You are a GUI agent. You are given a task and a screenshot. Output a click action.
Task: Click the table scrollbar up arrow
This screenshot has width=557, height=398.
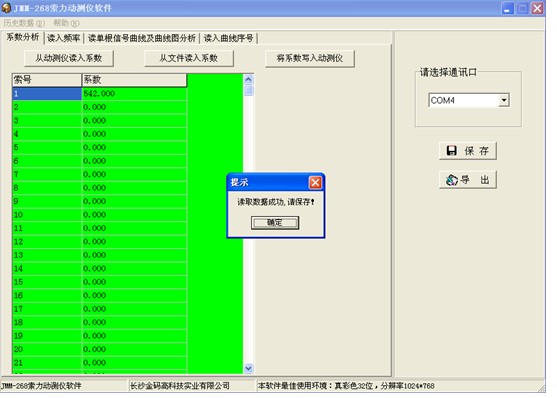[x=249, y=79]
